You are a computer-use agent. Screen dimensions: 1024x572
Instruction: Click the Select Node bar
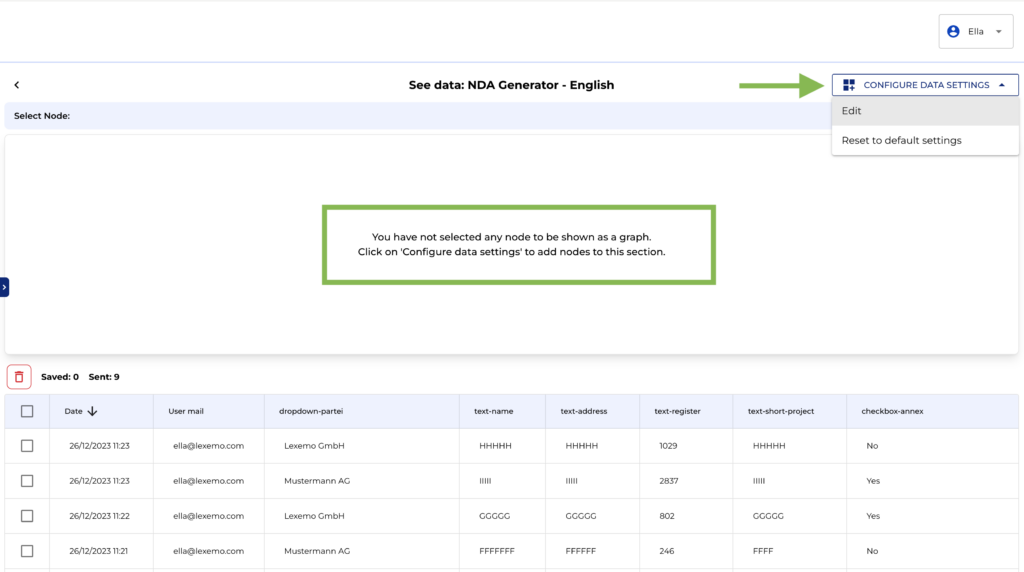click(x=400, y=116)
